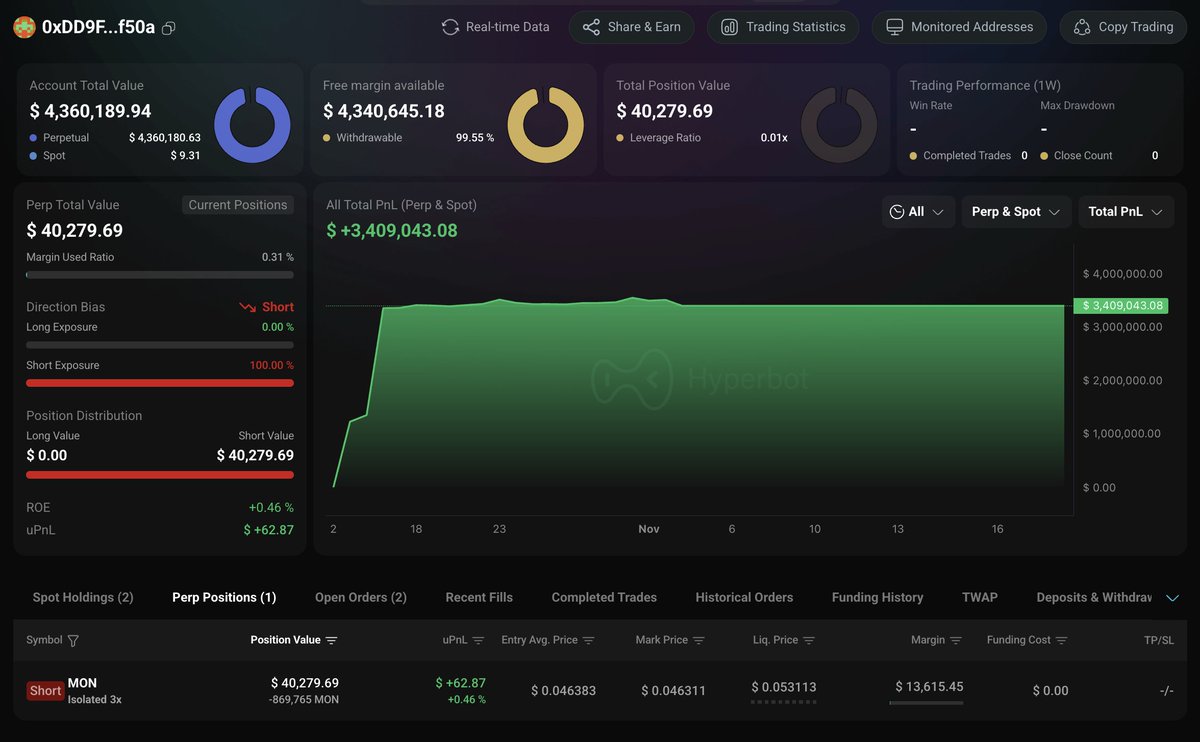Copy the wallet address with copy icon
This screenshot has width=1200, height=742.
pyautogui.click(x=169, y=28)
